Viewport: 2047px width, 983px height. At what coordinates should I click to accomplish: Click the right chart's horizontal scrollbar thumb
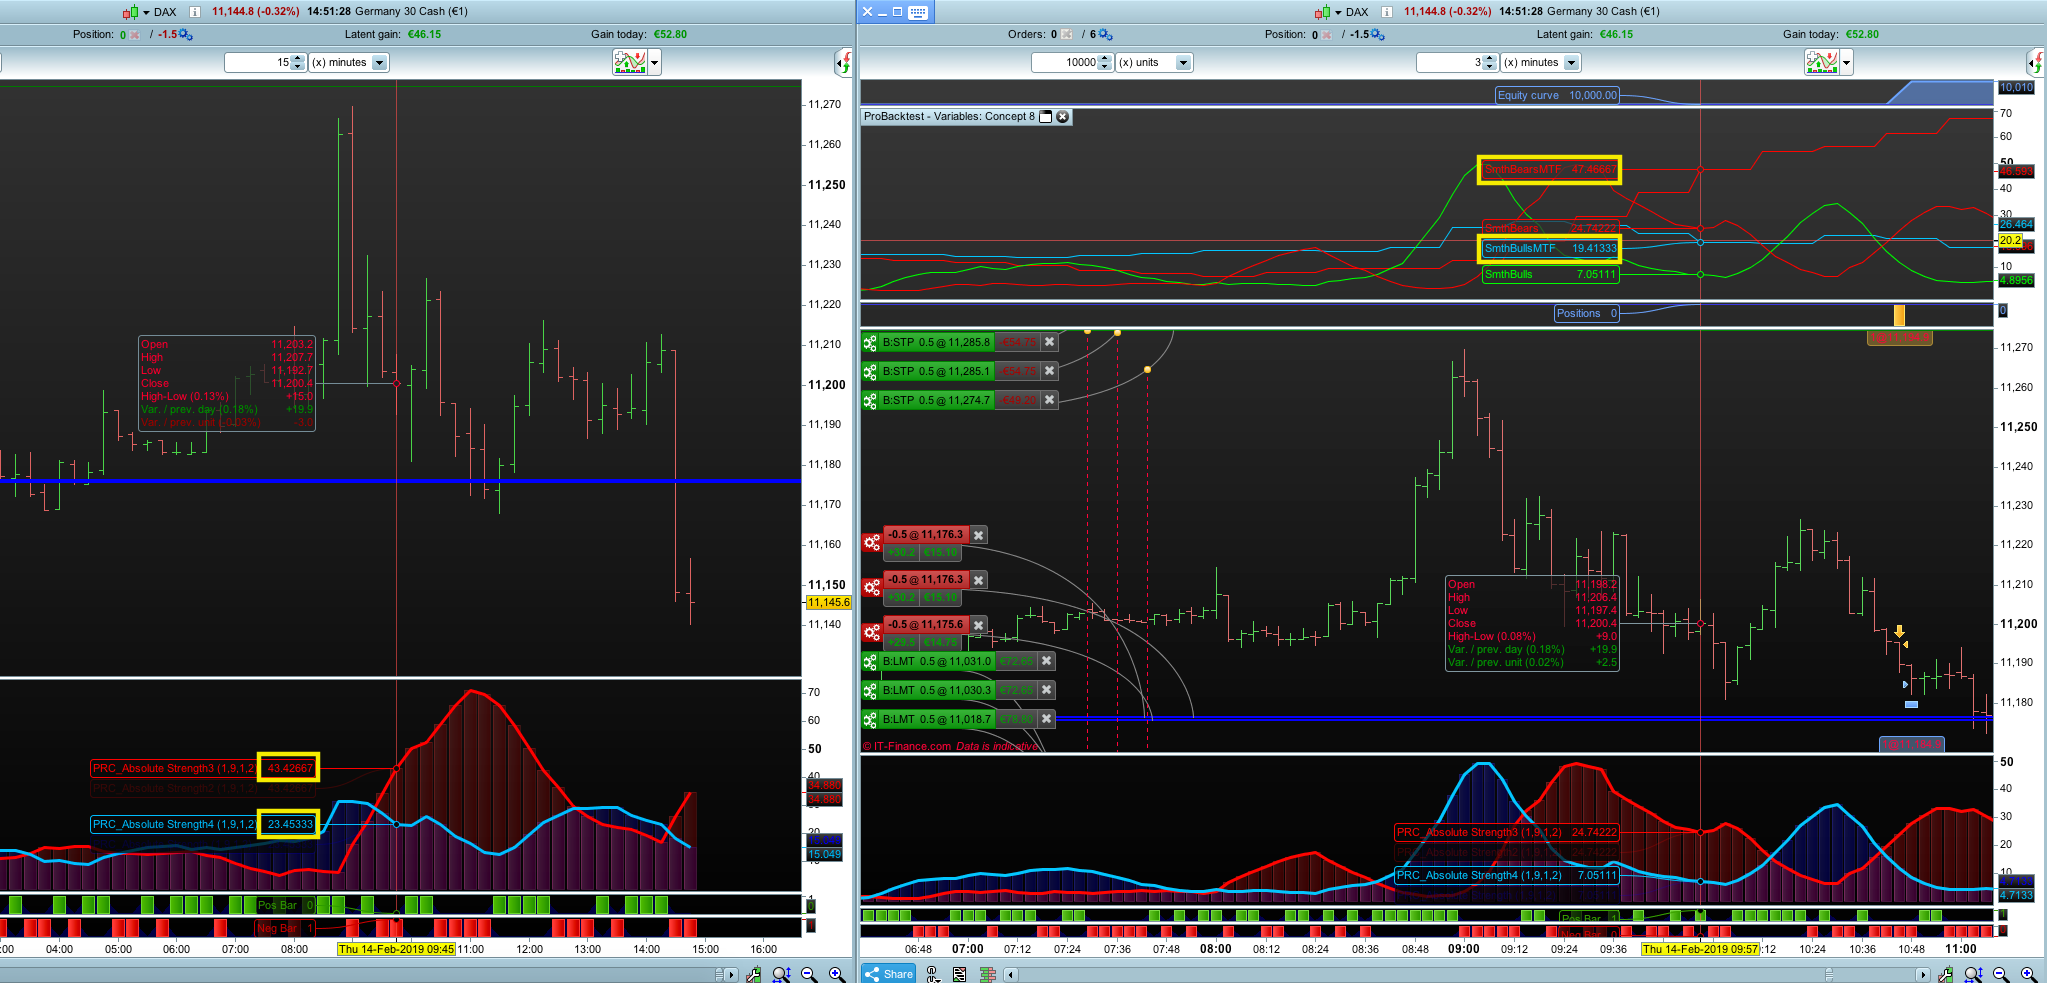pos(1829,974)
